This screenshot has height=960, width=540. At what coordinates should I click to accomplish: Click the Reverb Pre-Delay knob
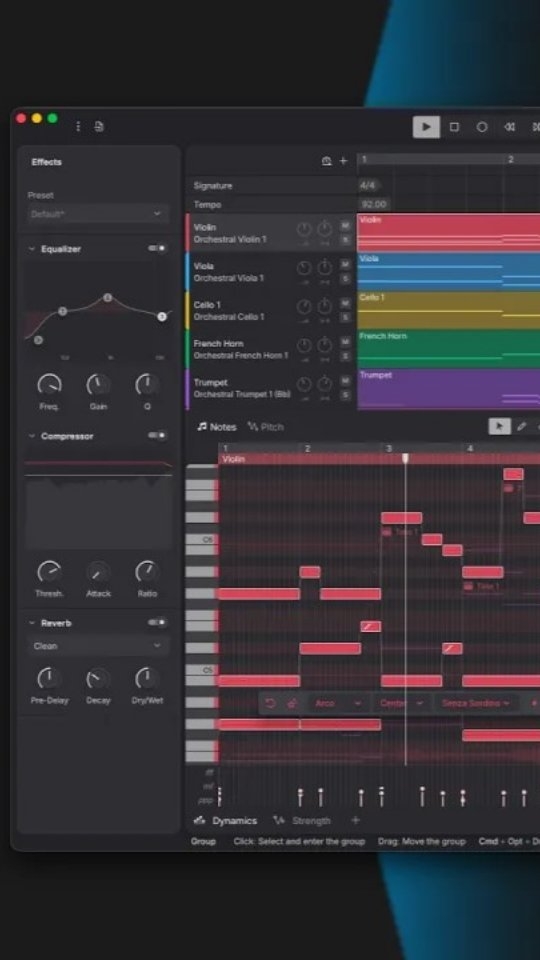(x=49, y=678)
